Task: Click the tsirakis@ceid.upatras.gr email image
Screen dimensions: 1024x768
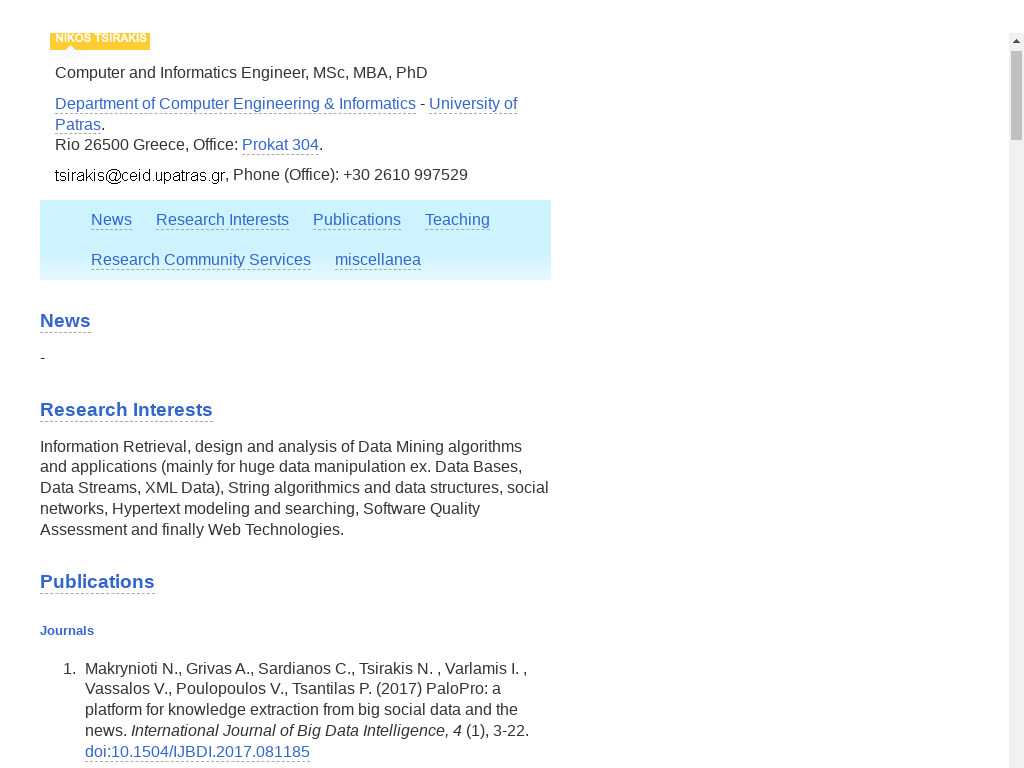Action: coord(140,176)
